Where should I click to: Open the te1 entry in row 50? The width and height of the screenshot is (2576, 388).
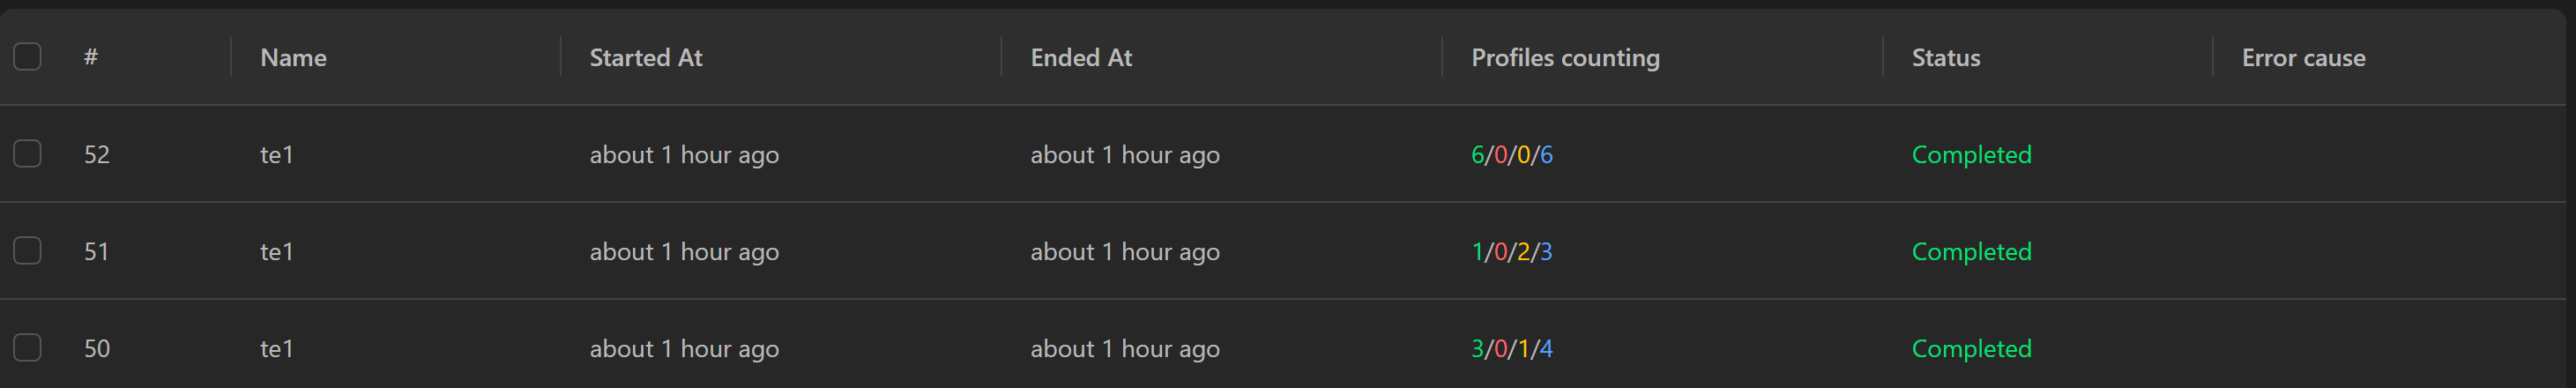pos(277,349)
